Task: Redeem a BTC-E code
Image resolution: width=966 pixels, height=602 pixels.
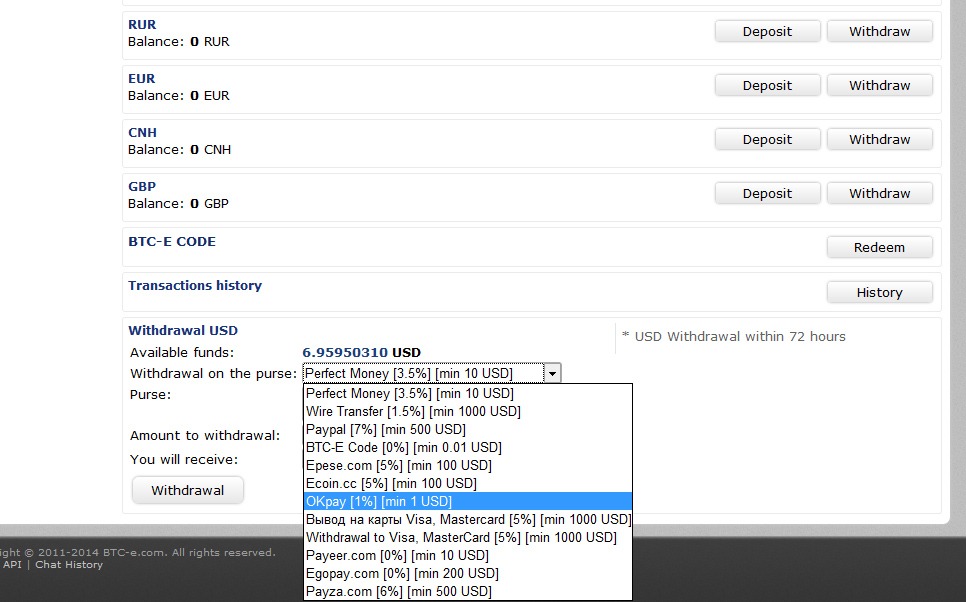Action: 879,247
